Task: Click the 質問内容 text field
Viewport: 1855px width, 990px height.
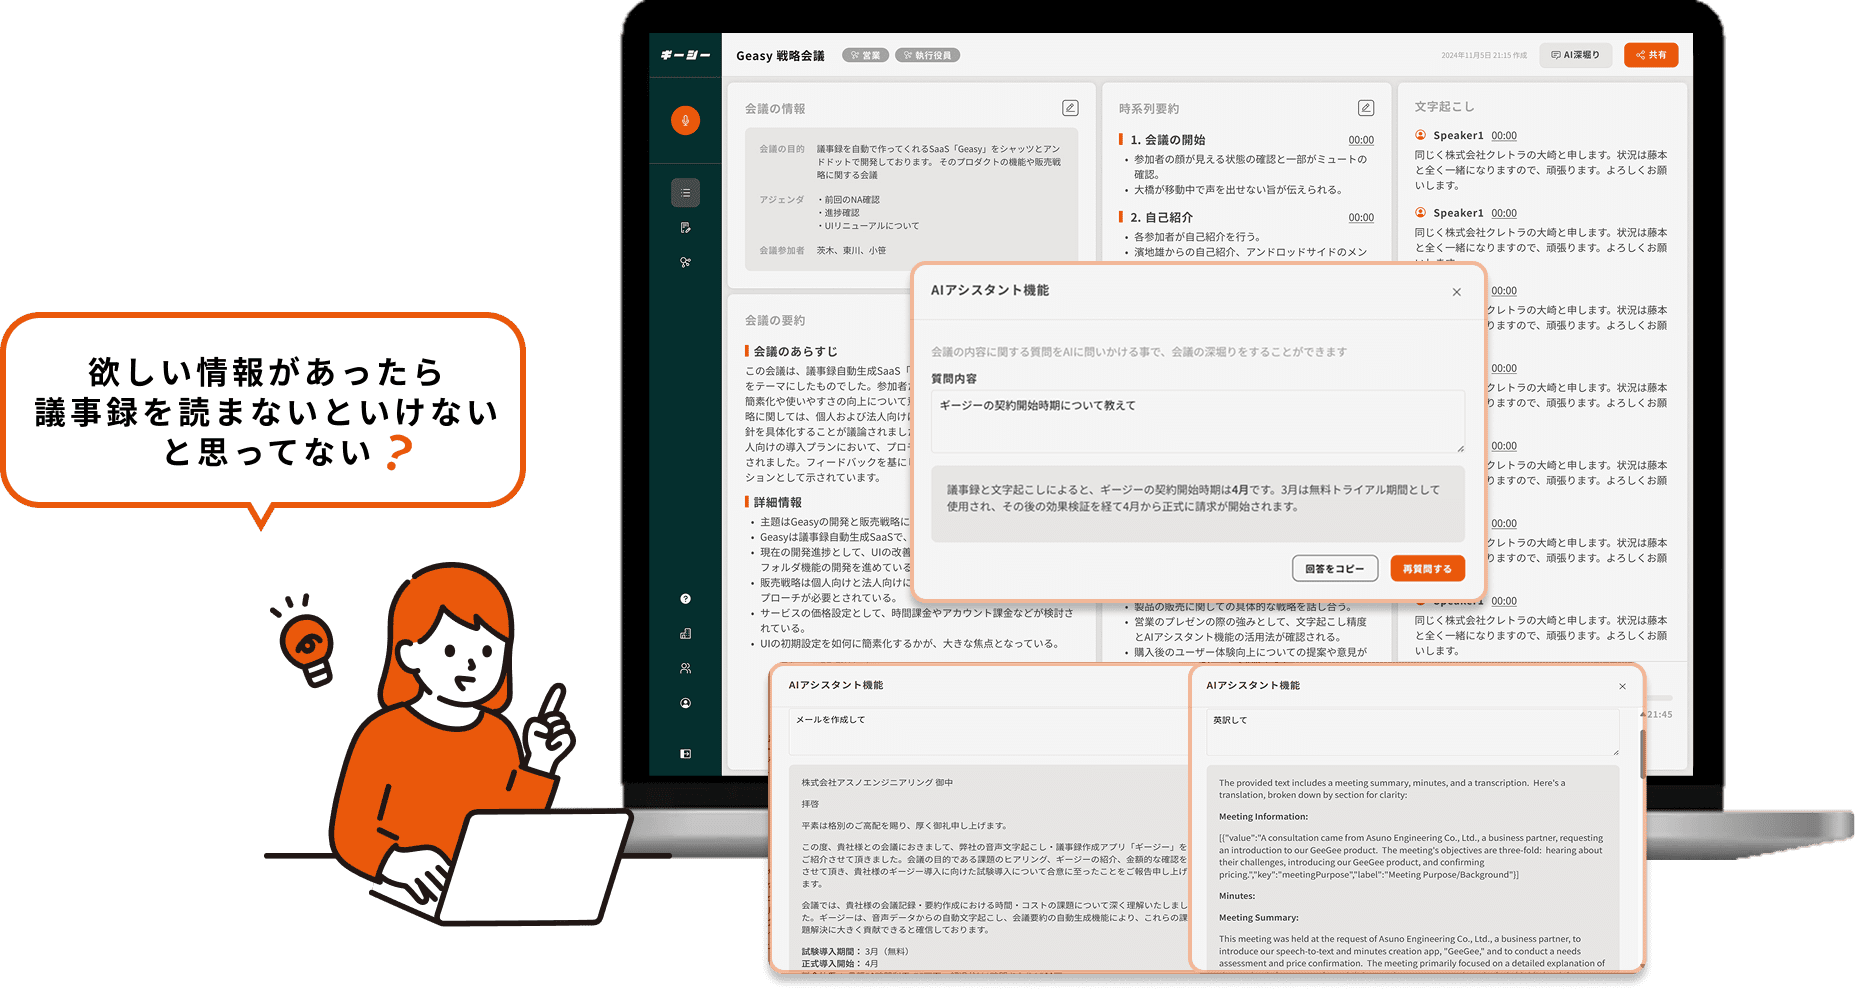Action: (x=1197, y=421)
